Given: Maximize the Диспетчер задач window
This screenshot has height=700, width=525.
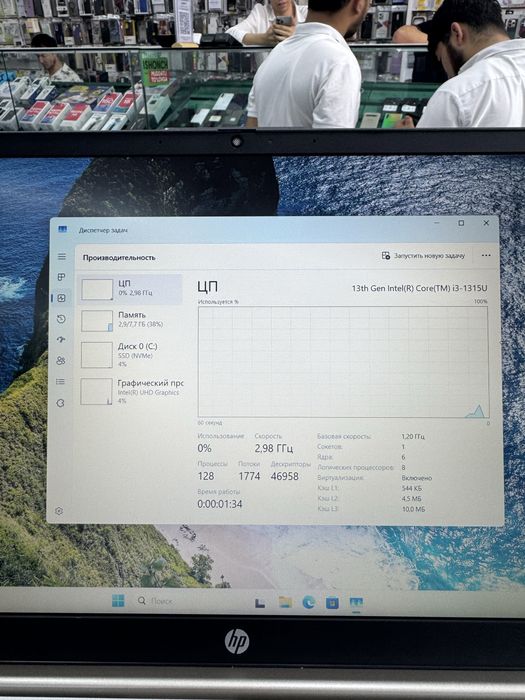Looking at the screenshot, I should click(461, 223).
